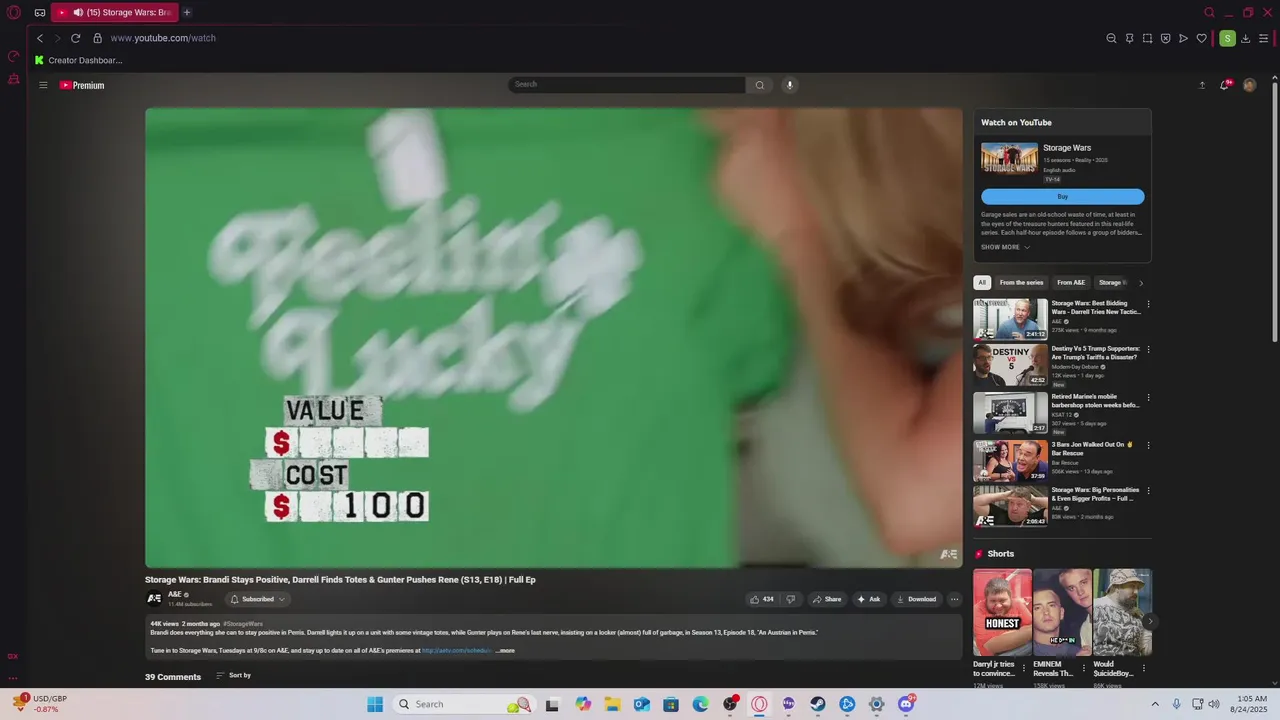Expand SHOW MORE in Storage Wars card
Image resolution: width=1280 pixels, height=720 pixels.
click(x=1005, y=247)
